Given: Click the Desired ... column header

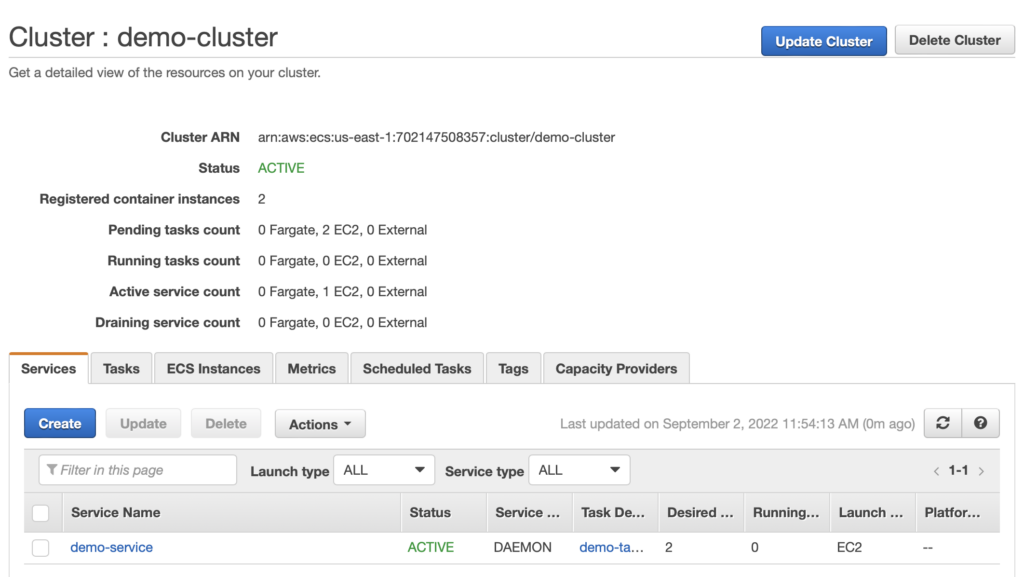Looking at the screenshot, I should pyautogui.click(x=700, y=512).
